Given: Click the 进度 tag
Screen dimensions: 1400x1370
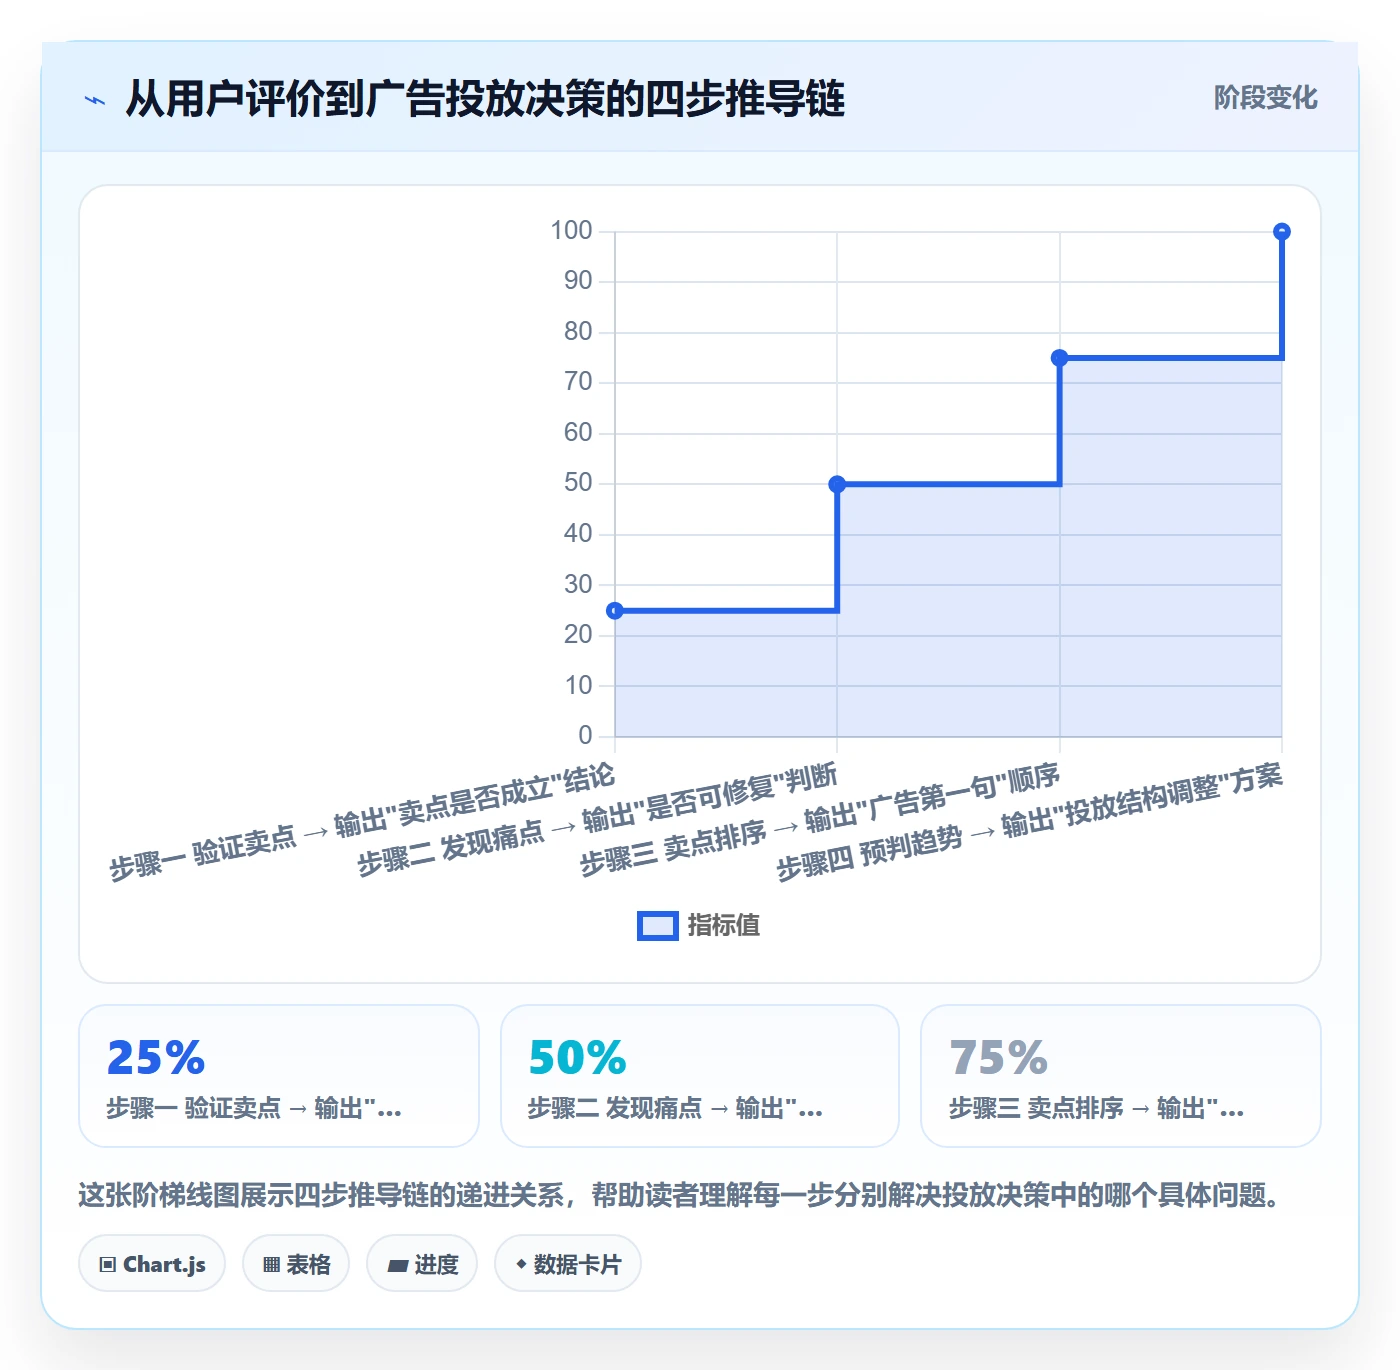Looking at the screenshot, I should (x=422, y=1264).
